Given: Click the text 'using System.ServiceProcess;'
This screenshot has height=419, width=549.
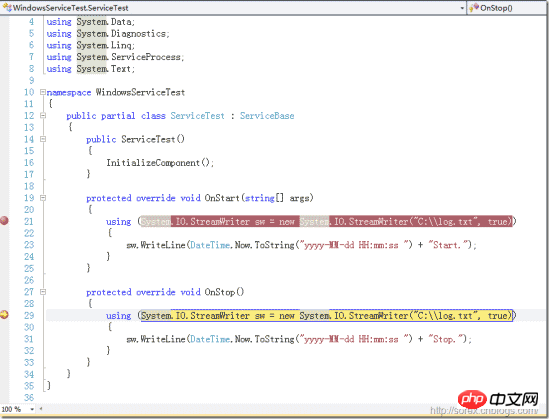Looking at the screenshot, I should (115, 57).
